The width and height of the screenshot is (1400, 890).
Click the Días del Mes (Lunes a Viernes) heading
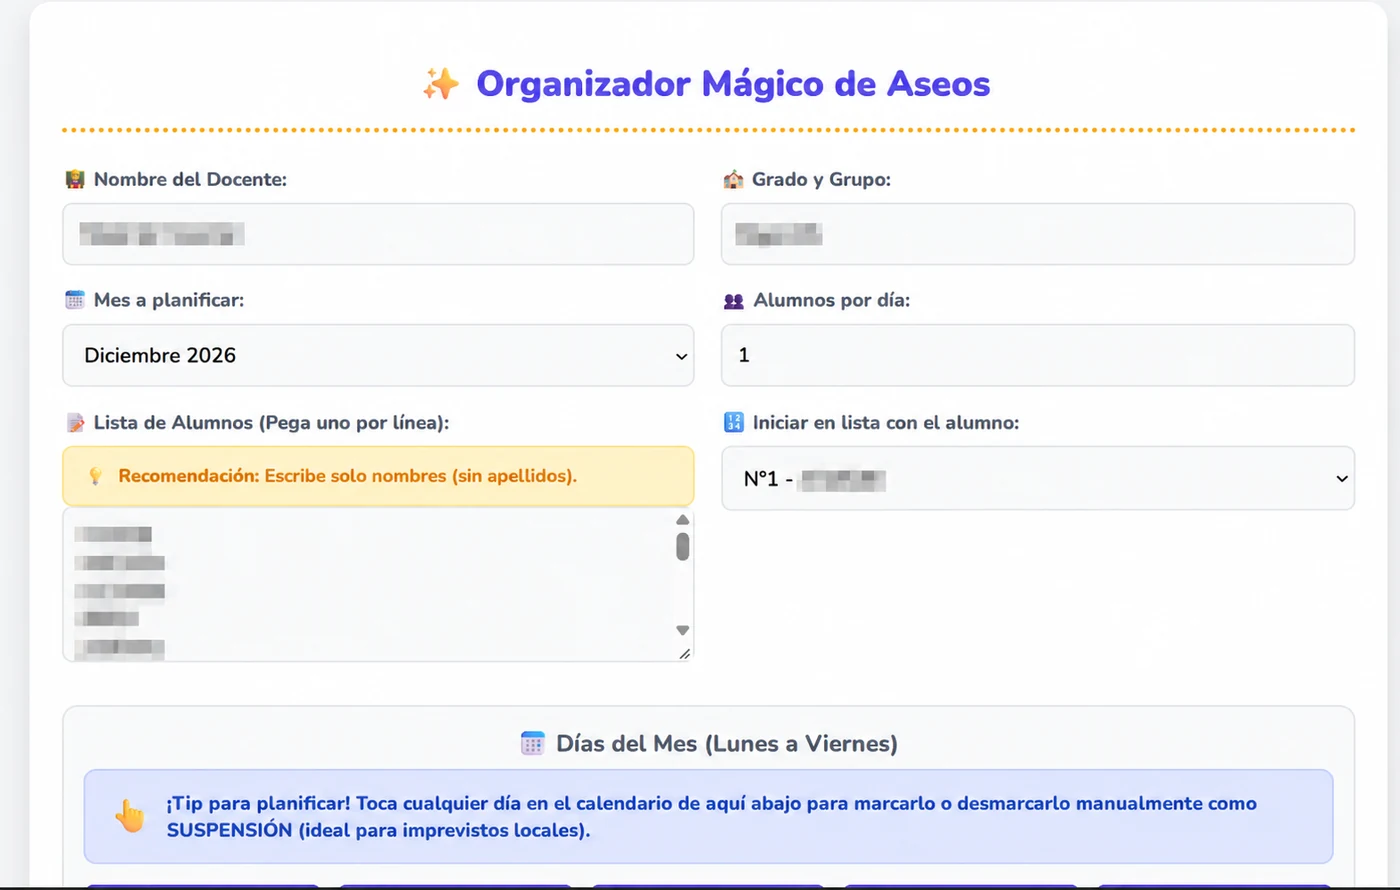(x=727, y=744)
